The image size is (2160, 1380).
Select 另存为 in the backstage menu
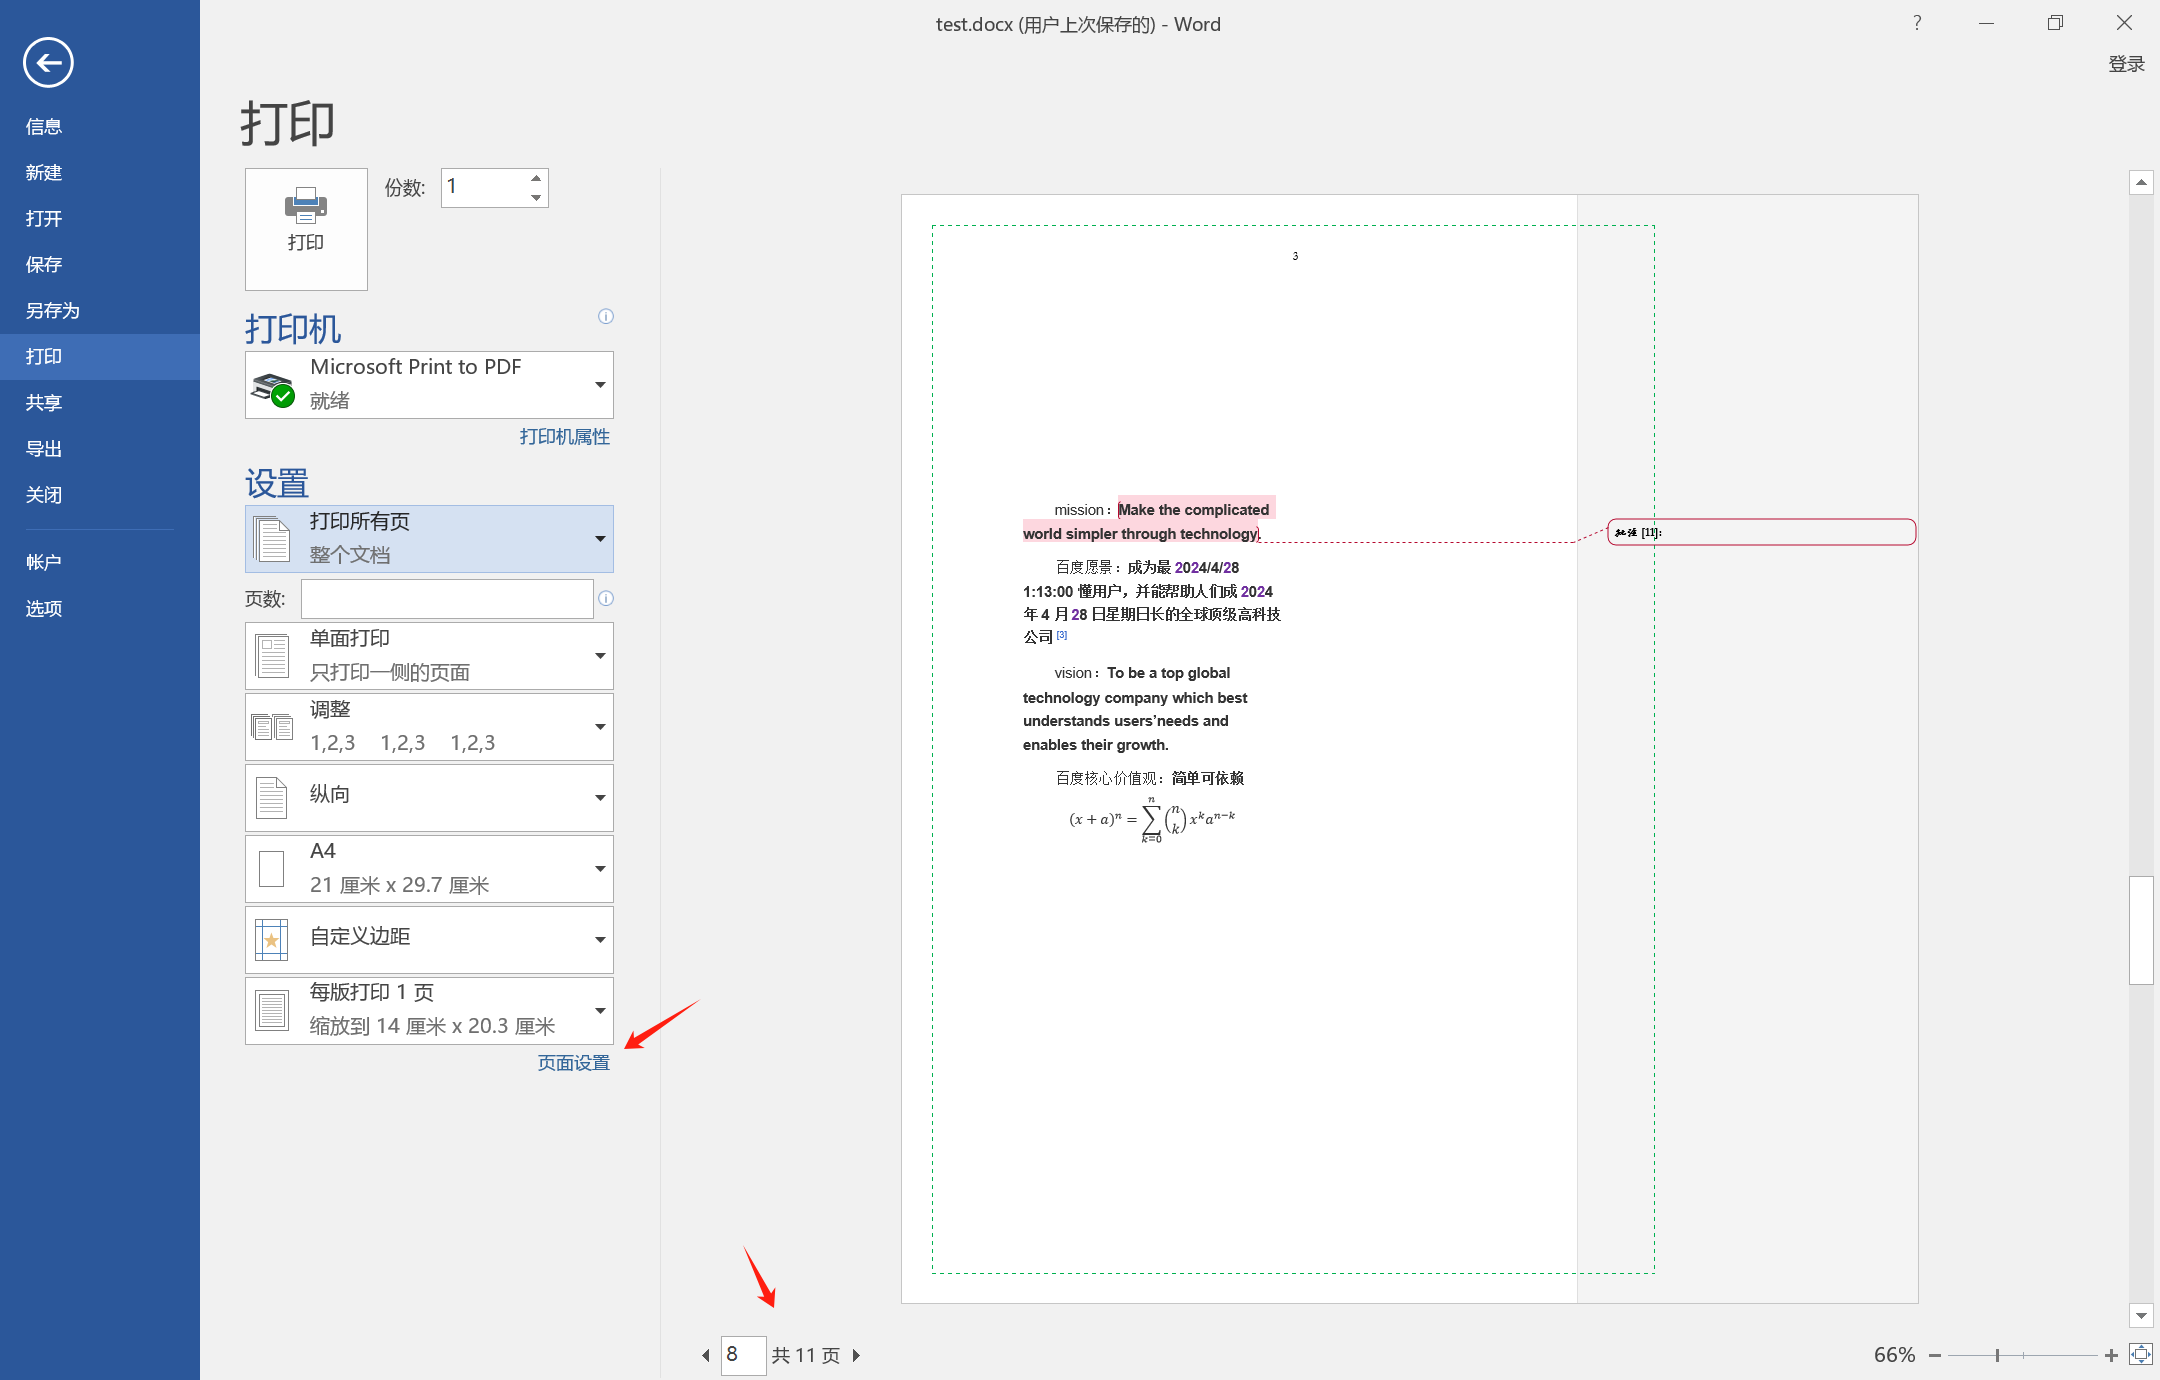pyautogui.click(x=100, y=311)
